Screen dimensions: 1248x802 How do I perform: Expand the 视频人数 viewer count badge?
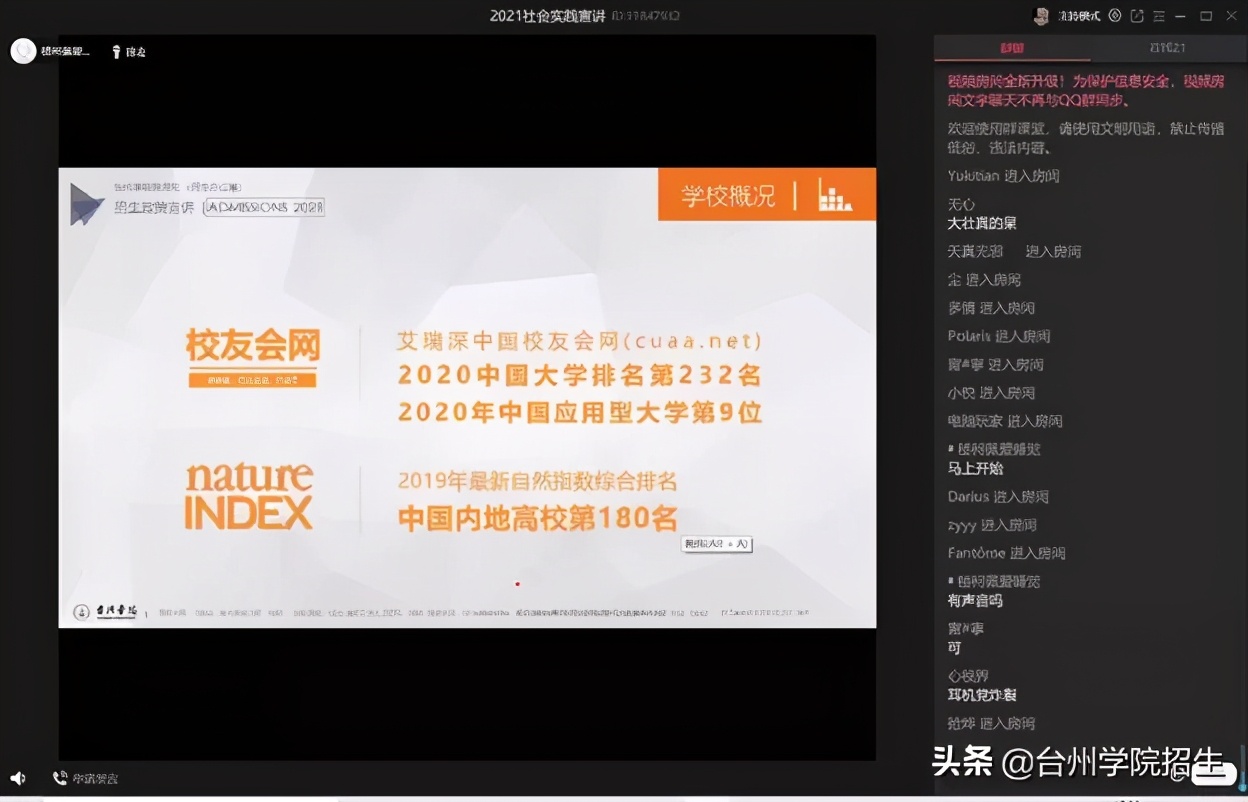(716, 544)
